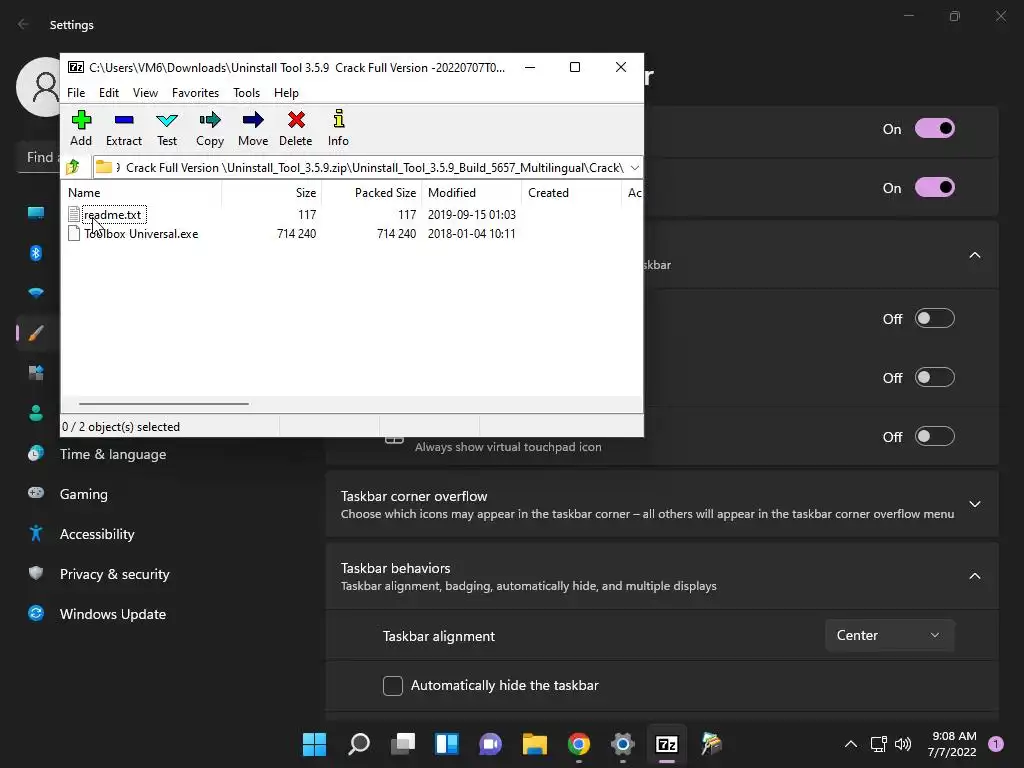Click the Bluetooth sidebar icon in Settings
The image size is (1024, 768).
(36, 253)
